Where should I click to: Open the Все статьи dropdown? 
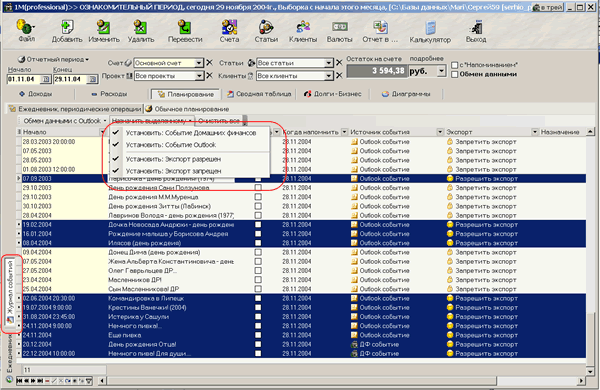(x=328, y=63)
